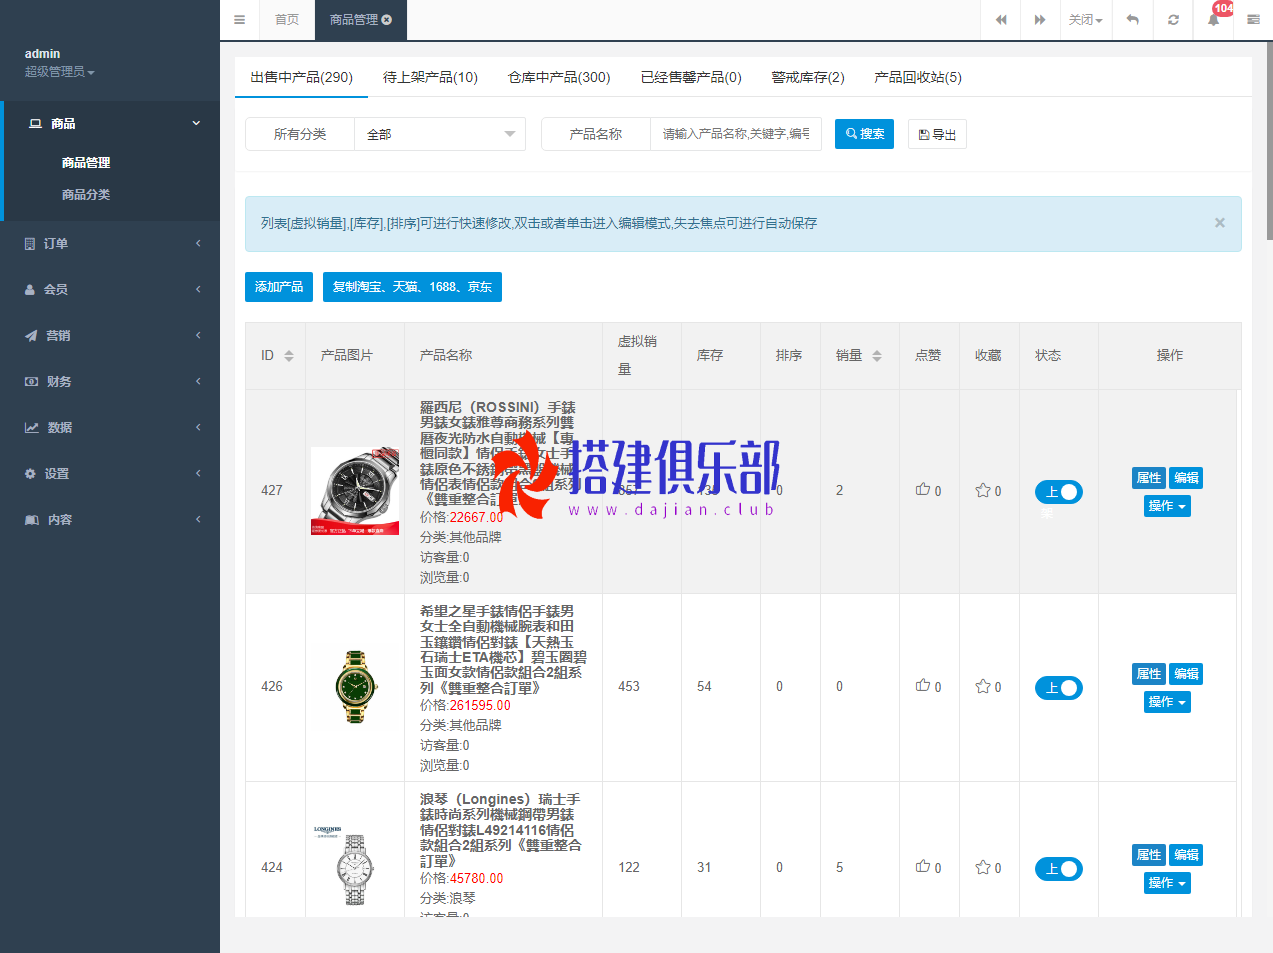The image size is (1273, 953).
Task: Go to previous tabs with rewind icon
Action: pyautogui.click(x=1000, y=20)
